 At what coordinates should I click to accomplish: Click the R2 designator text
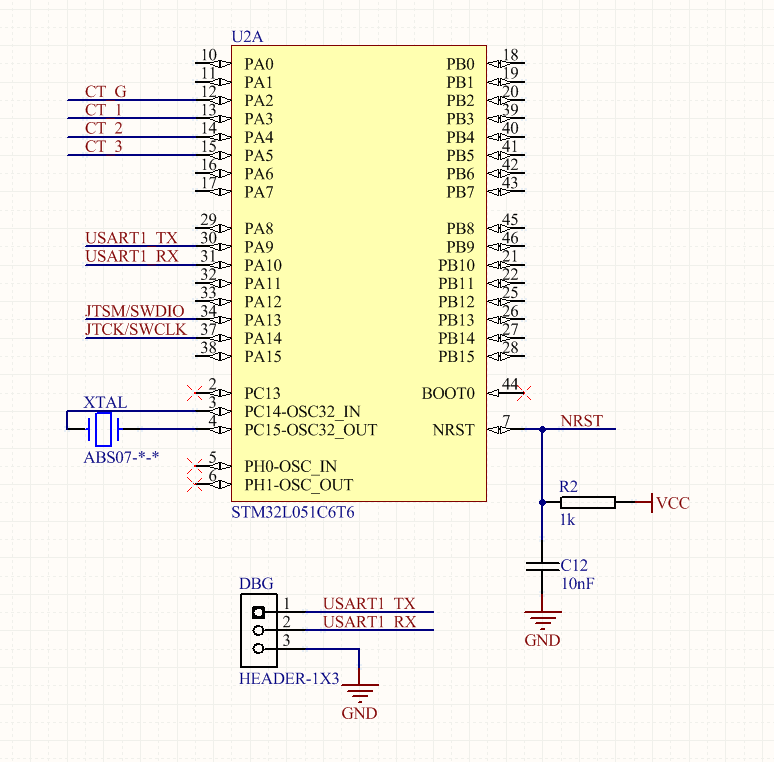(568, 487)
